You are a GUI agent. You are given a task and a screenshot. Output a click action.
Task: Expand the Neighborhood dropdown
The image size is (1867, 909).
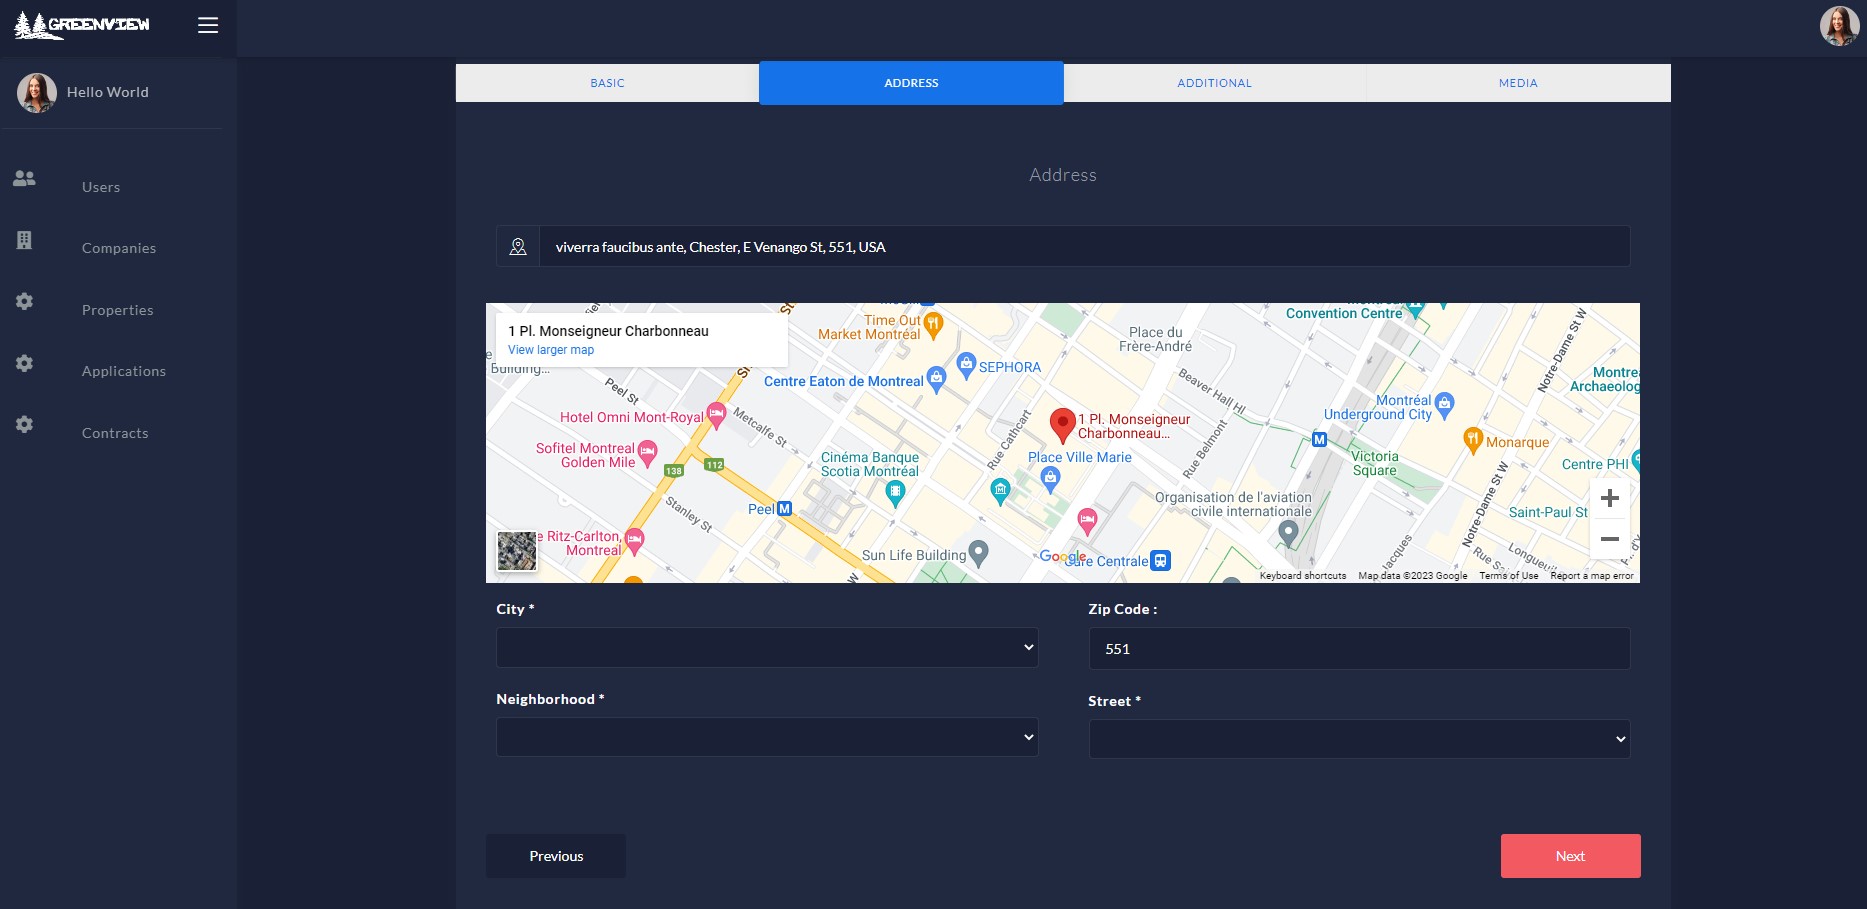[x=766, y=738]
